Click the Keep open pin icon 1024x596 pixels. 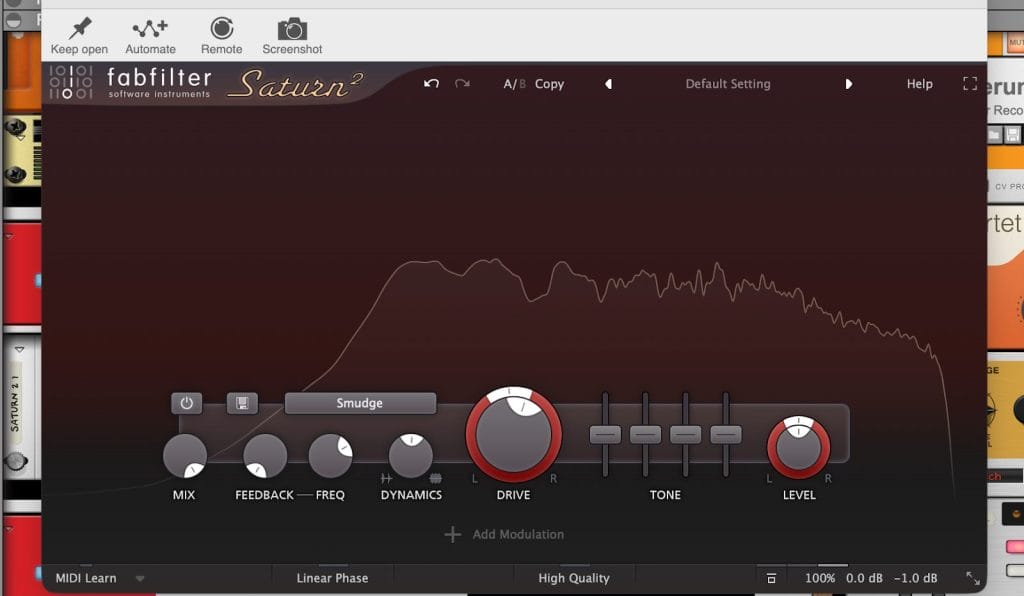click(x=79, y=29)
